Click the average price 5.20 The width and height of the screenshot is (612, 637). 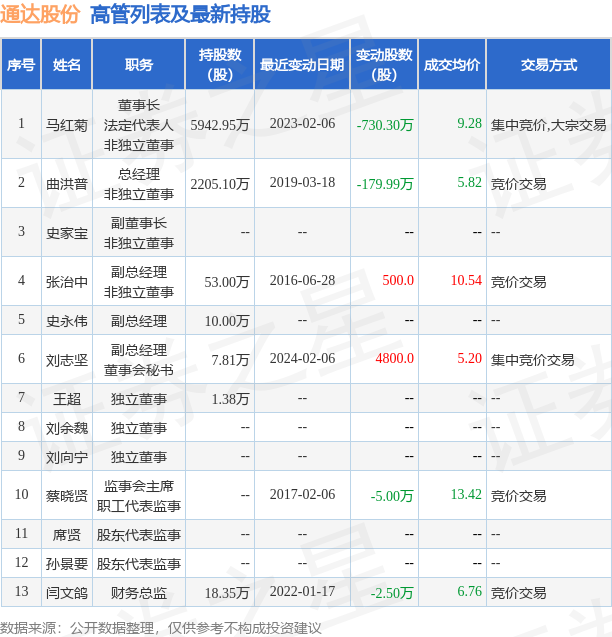point(469,358)
